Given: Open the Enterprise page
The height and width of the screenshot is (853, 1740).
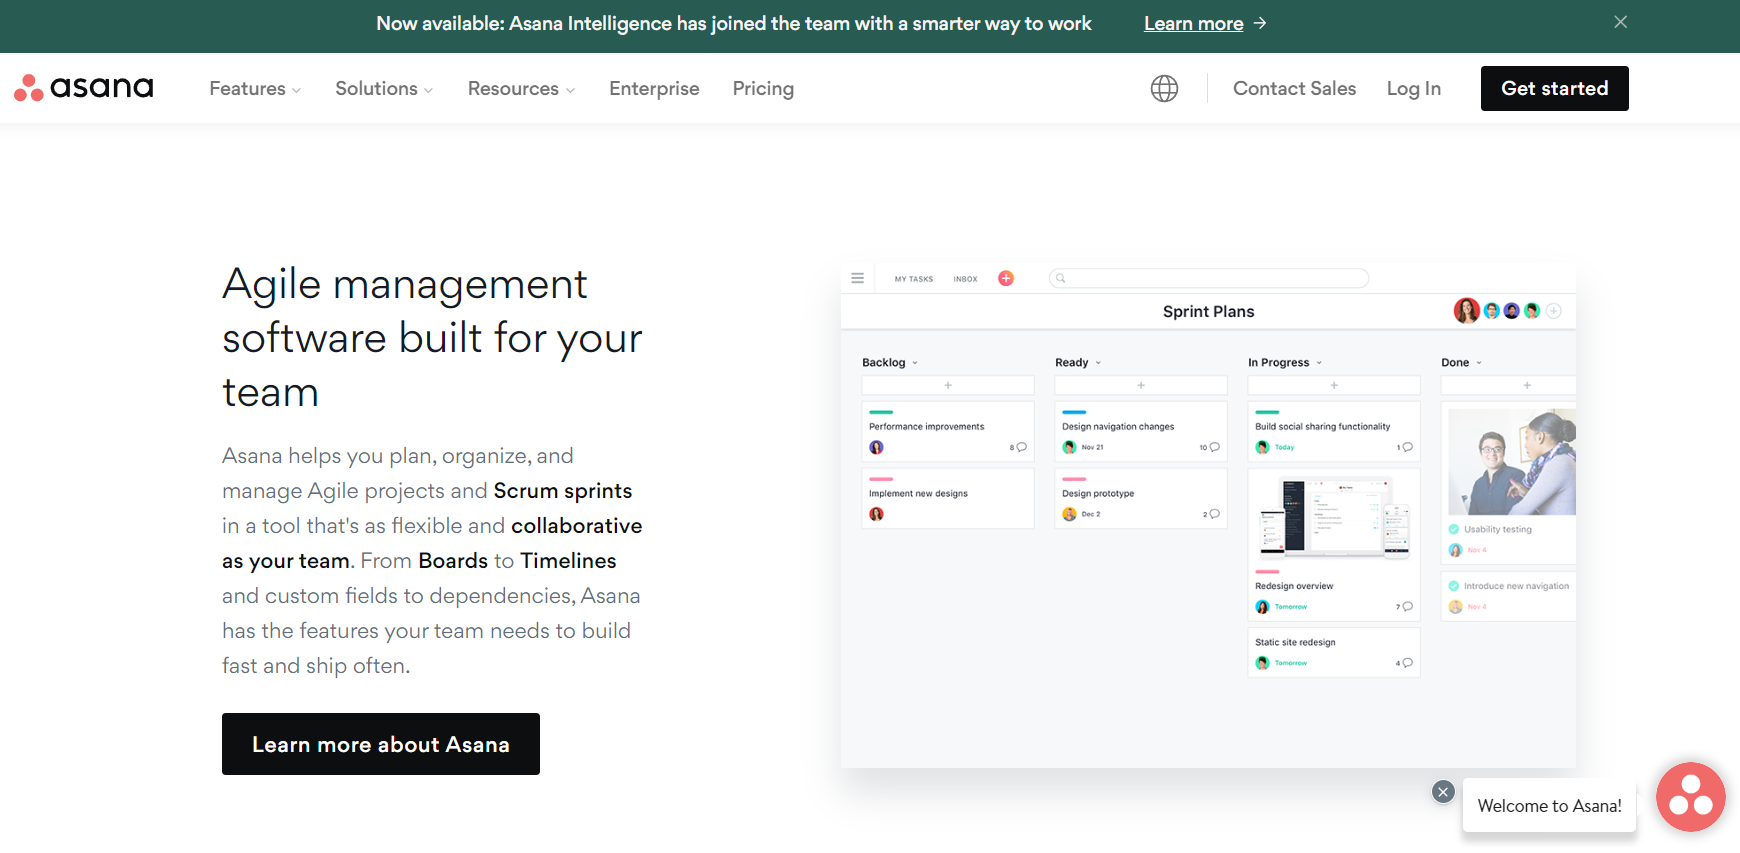Looking at the screenshot, I should pos(654,88).
